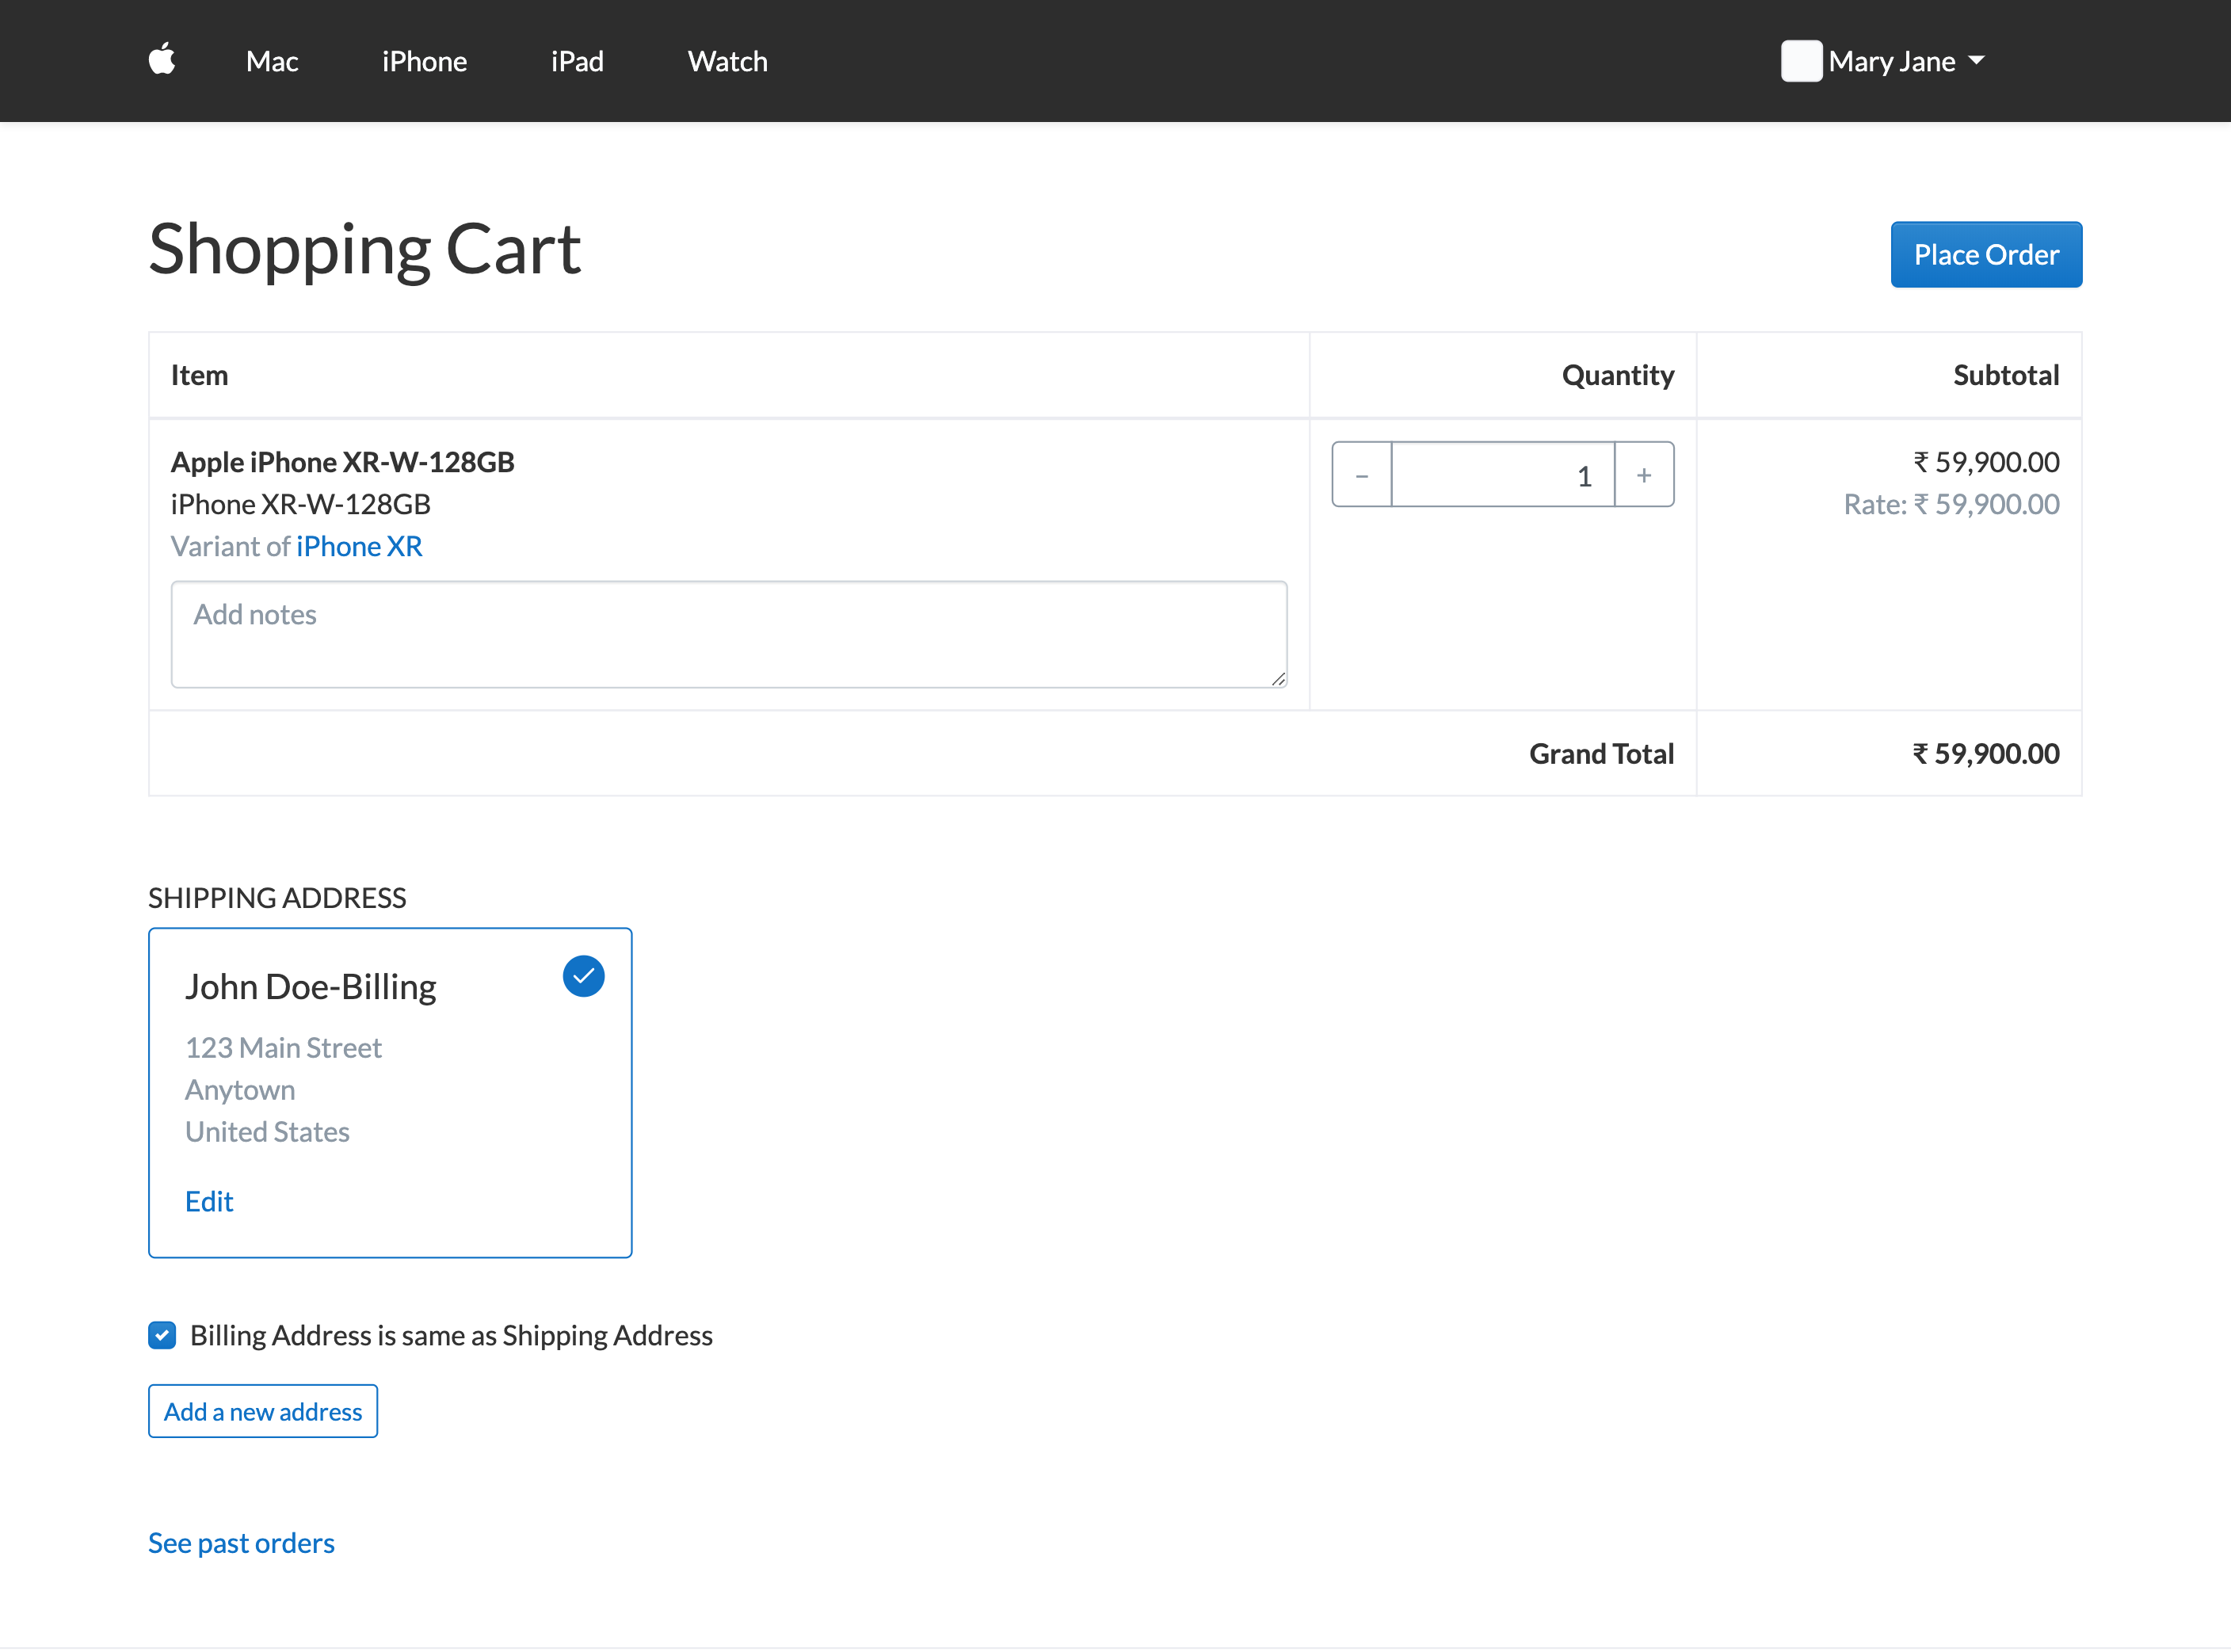Edit the John Doe-Billing address
2231x1652 pixels.
coord(209,1201)
